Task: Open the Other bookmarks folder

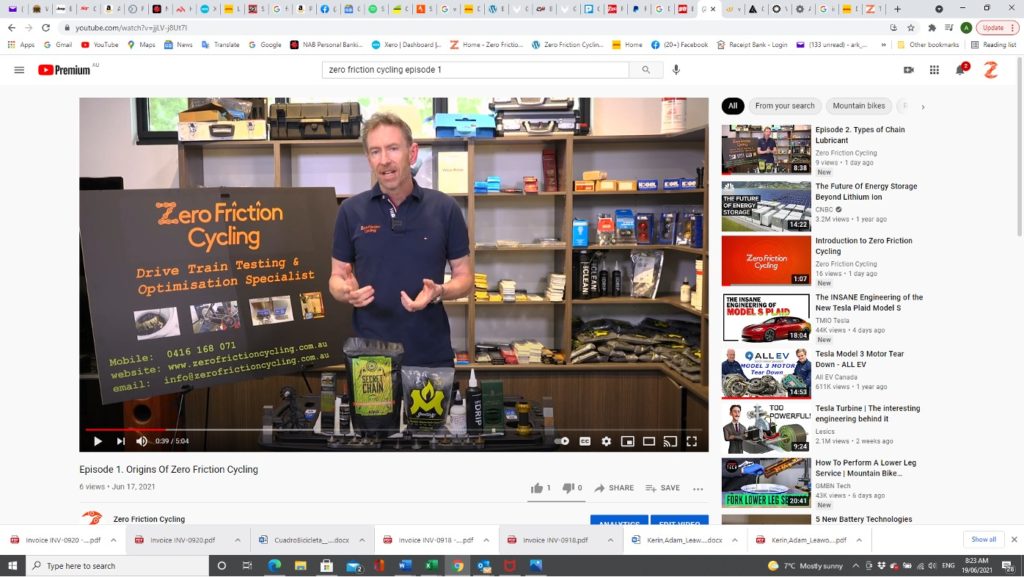Action: [x=928, y=45]
